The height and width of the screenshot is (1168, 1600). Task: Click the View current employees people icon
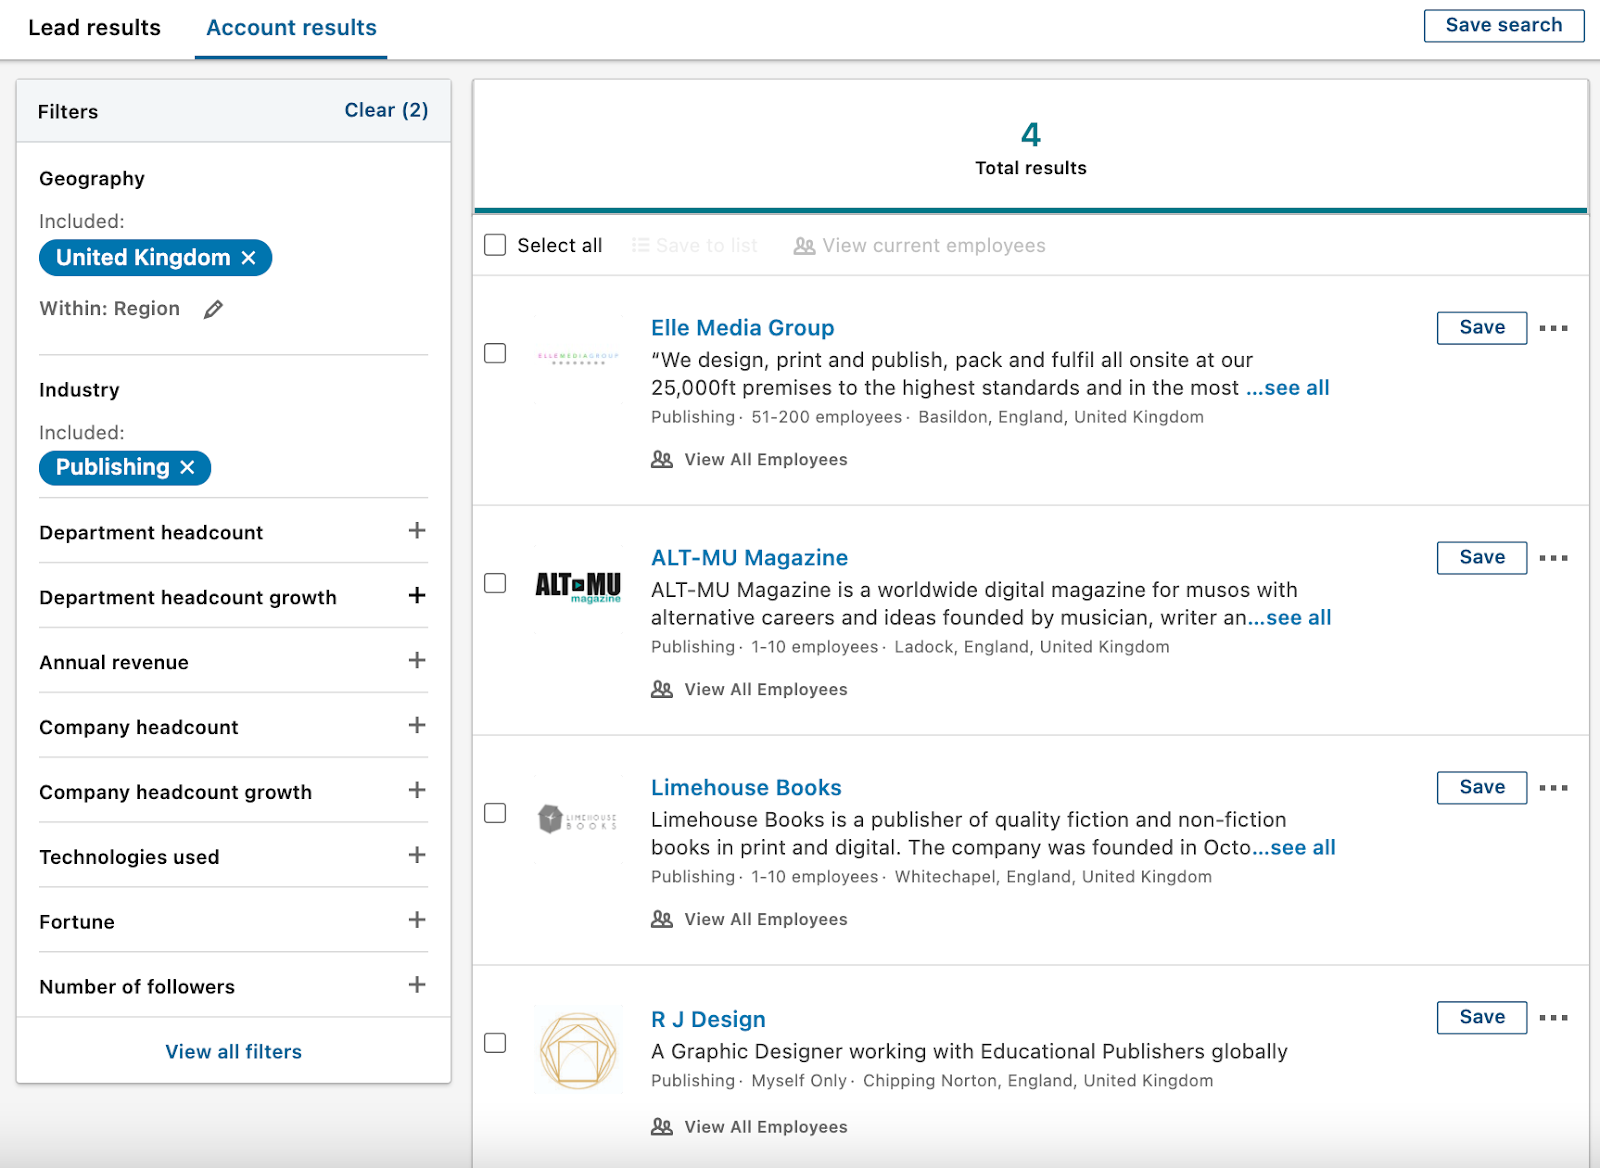(804, 246)
